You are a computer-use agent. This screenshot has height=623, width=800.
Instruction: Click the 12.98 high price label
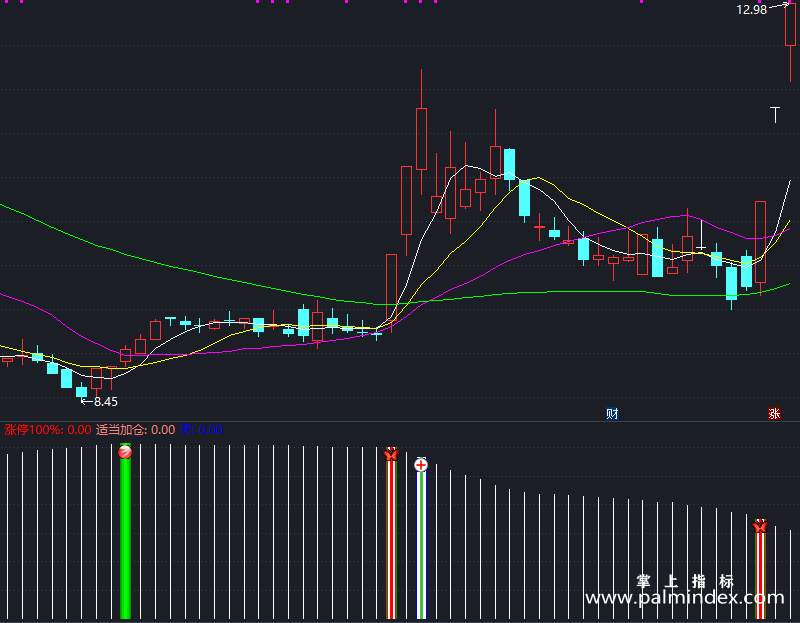coord(752,9)
